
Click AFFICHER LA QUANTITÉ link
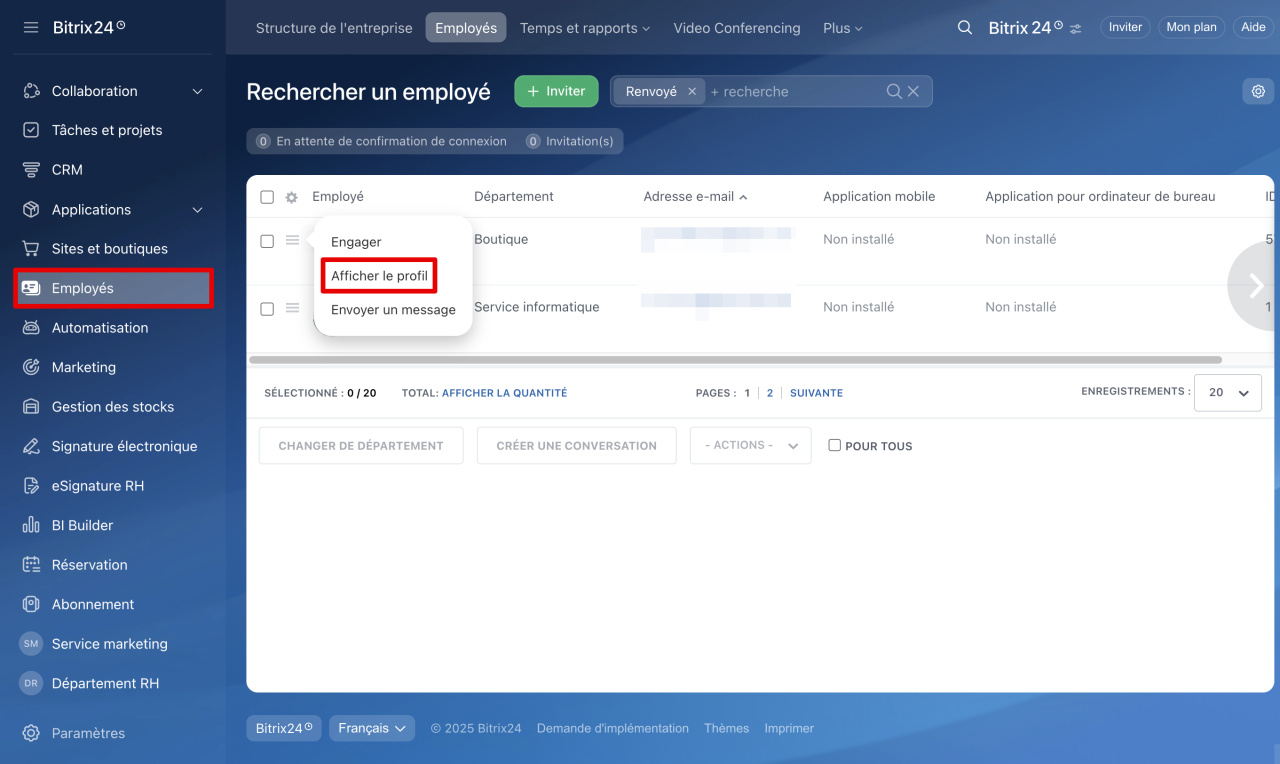point(504,393)
